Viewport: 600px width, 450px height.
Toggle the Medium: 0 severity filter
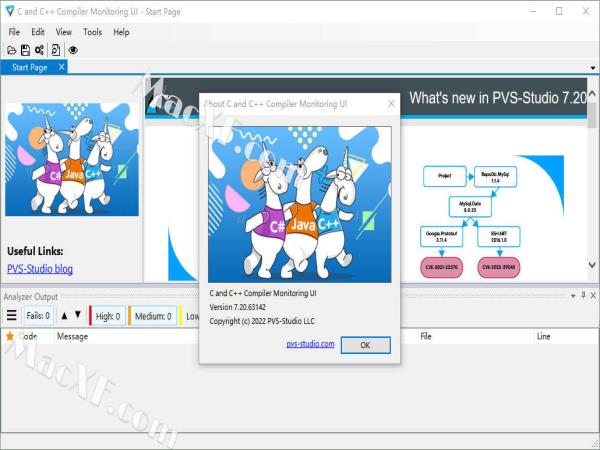point(152,316)
